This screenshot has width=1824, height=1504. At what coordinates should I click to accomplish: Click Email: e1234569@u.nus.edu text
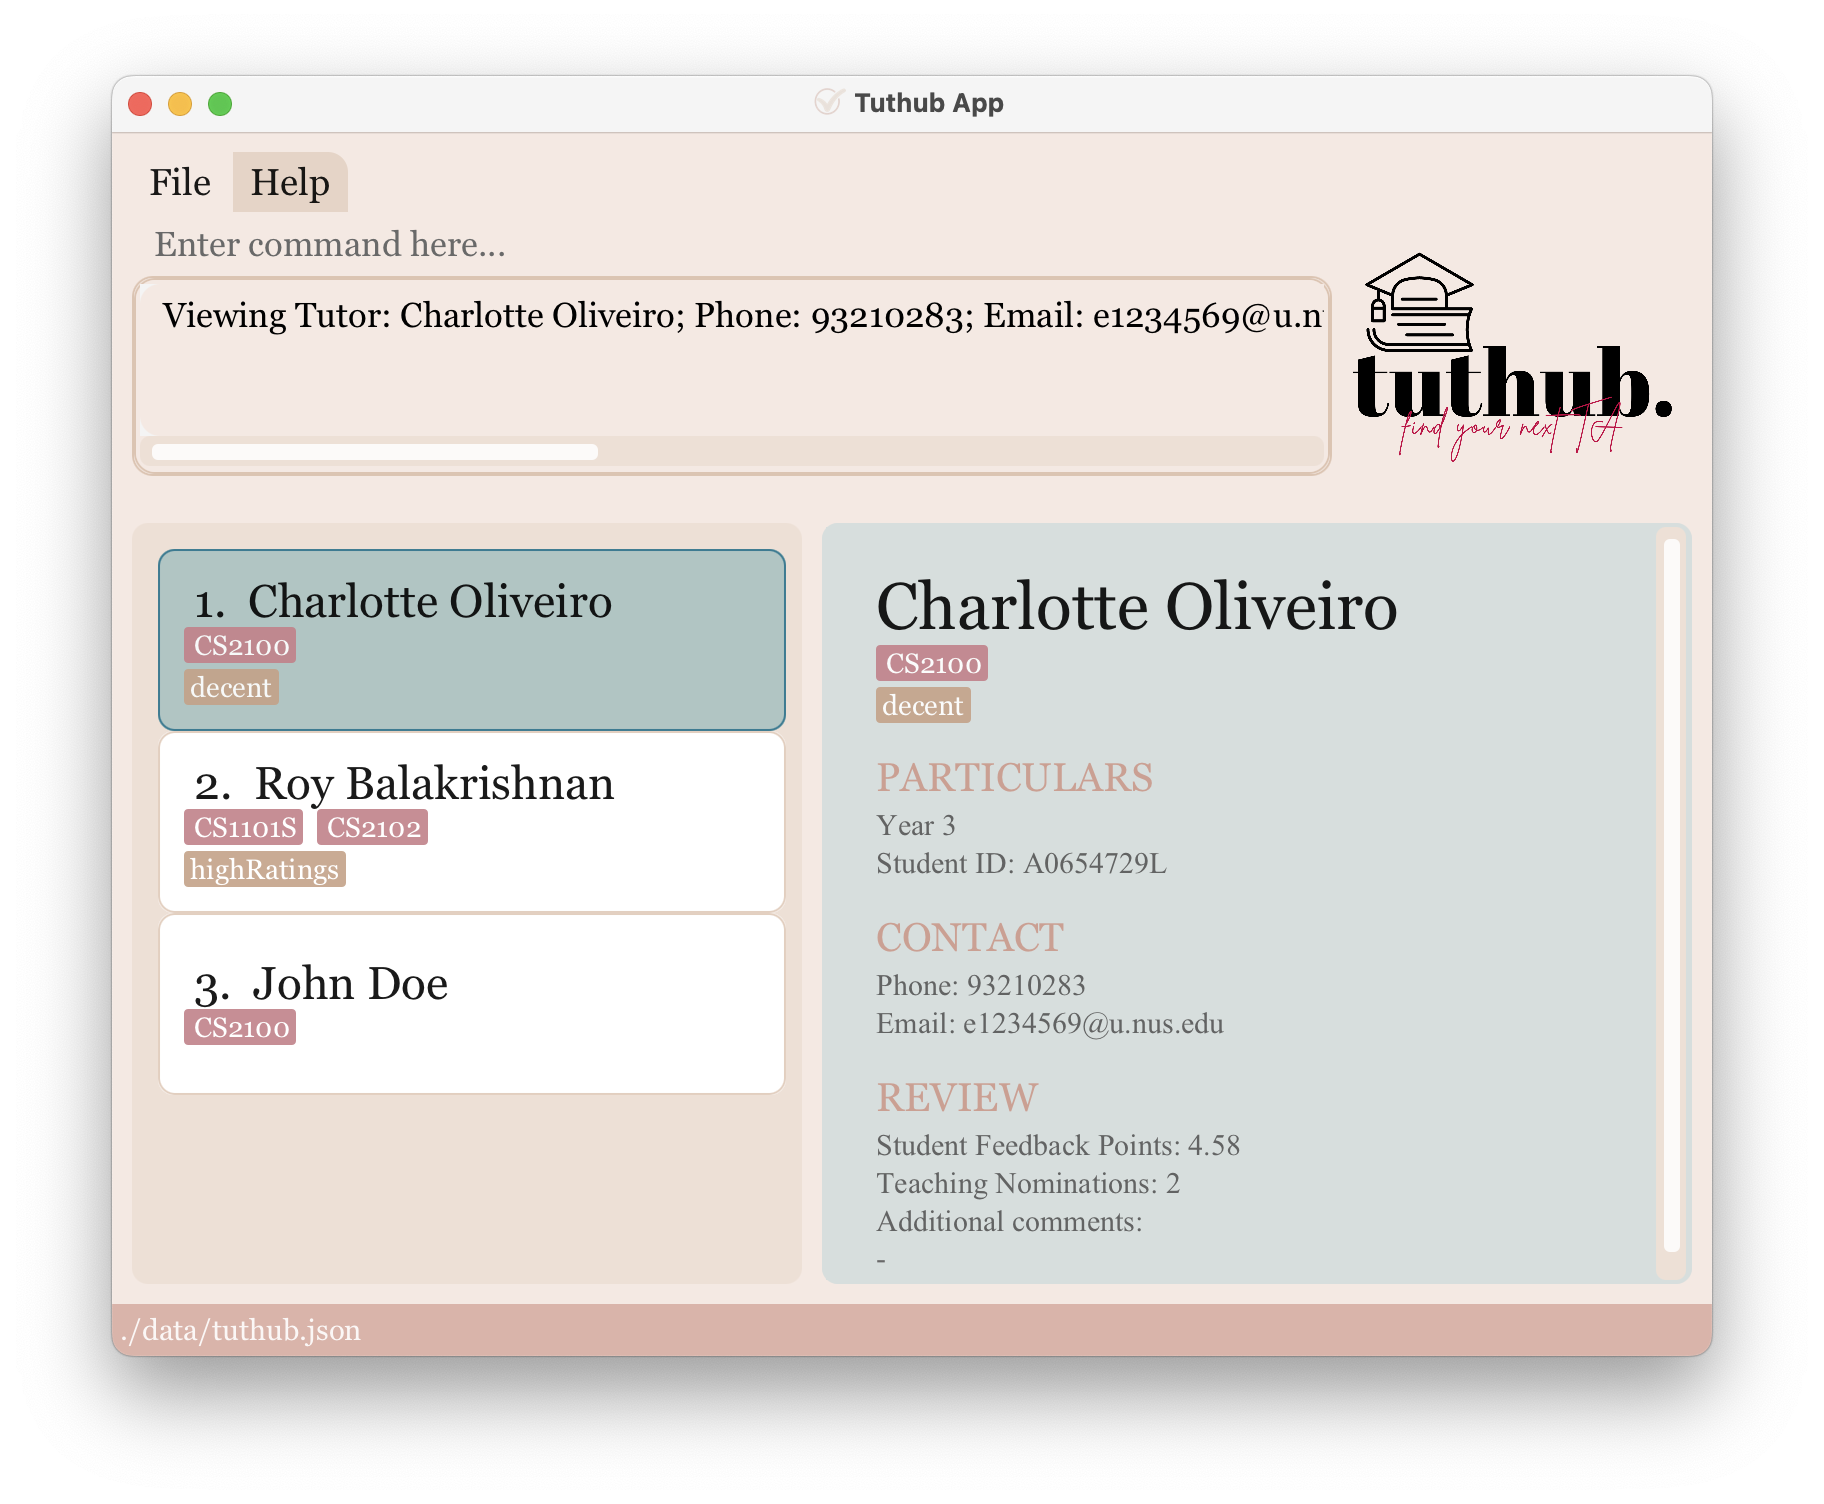point(1050,1024)
